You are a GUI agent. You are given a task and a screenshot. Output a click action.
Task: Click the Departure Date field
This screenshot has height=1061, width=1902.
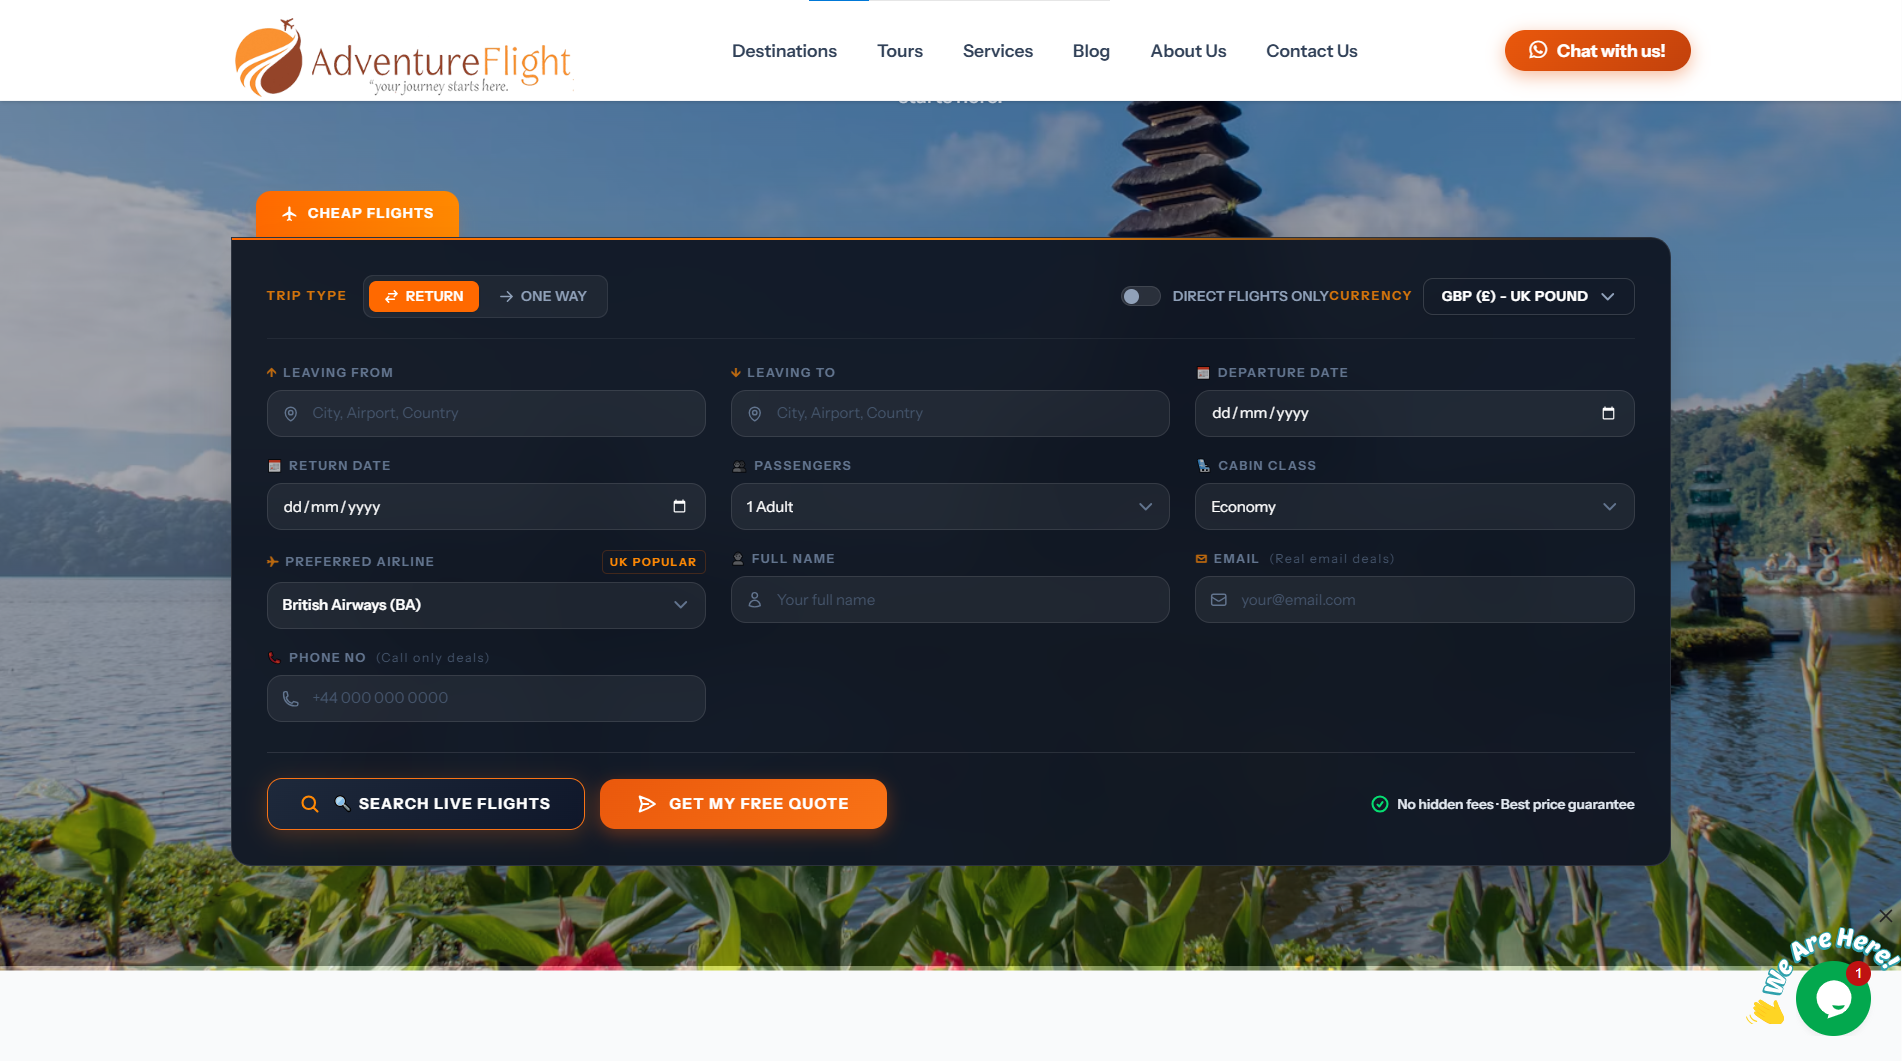click(1414, 414)
